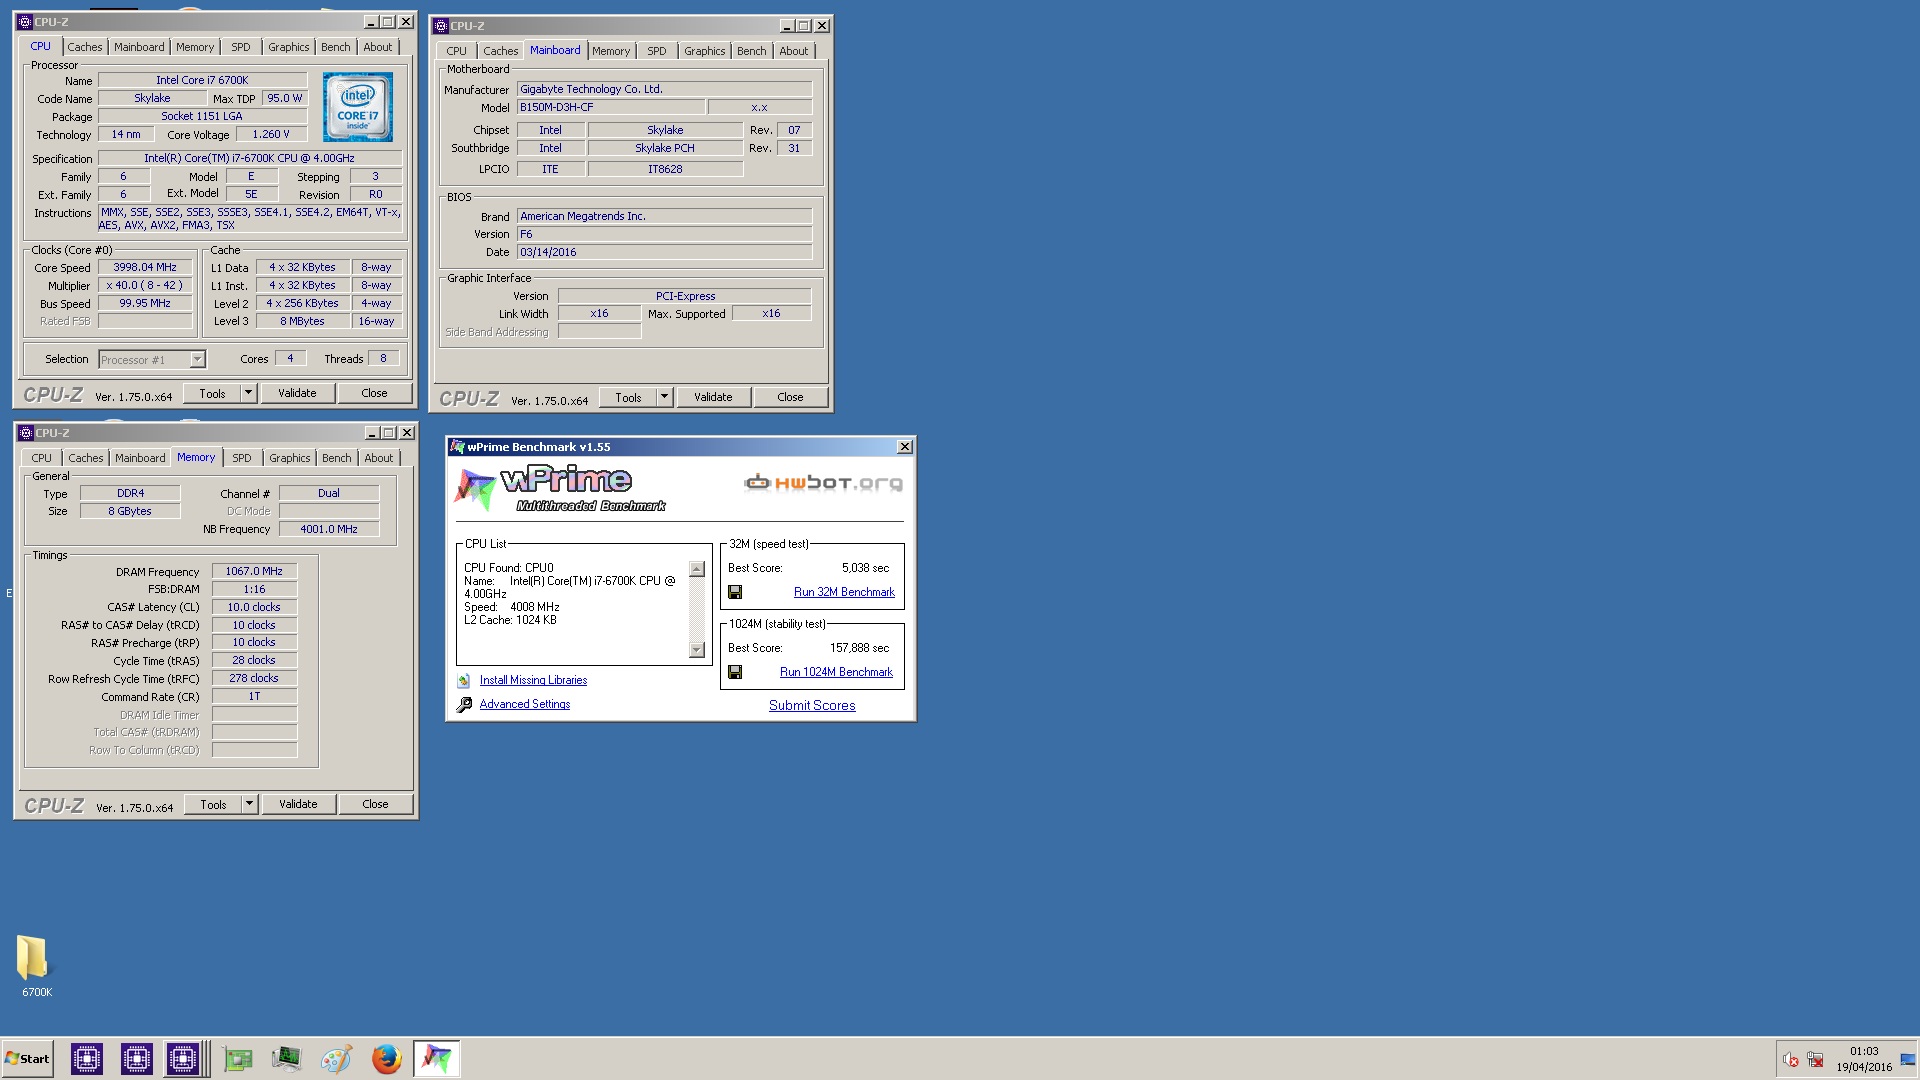Click the green circuit card taskbar icon

coord(238,1059)
